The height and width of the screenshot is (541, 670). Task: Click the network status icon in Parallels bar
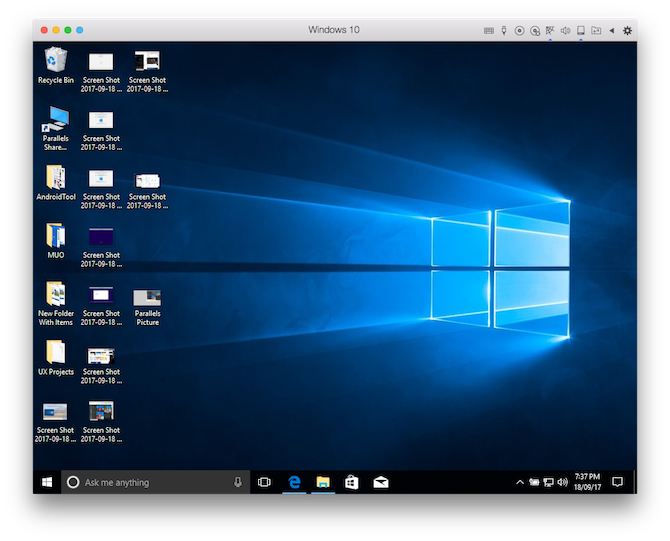click(550, 30)
